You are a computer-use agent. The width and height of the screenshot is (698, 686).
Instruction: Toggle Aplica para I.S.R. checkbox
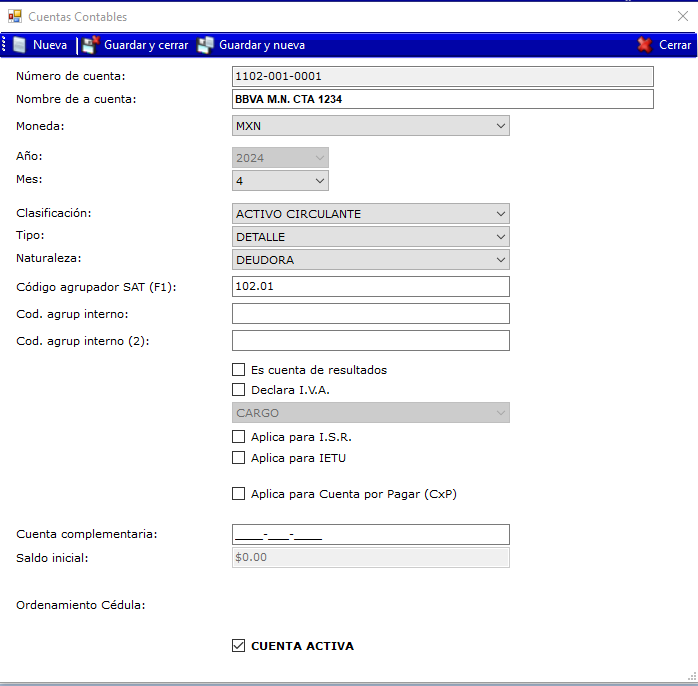[x=238, y=437]
